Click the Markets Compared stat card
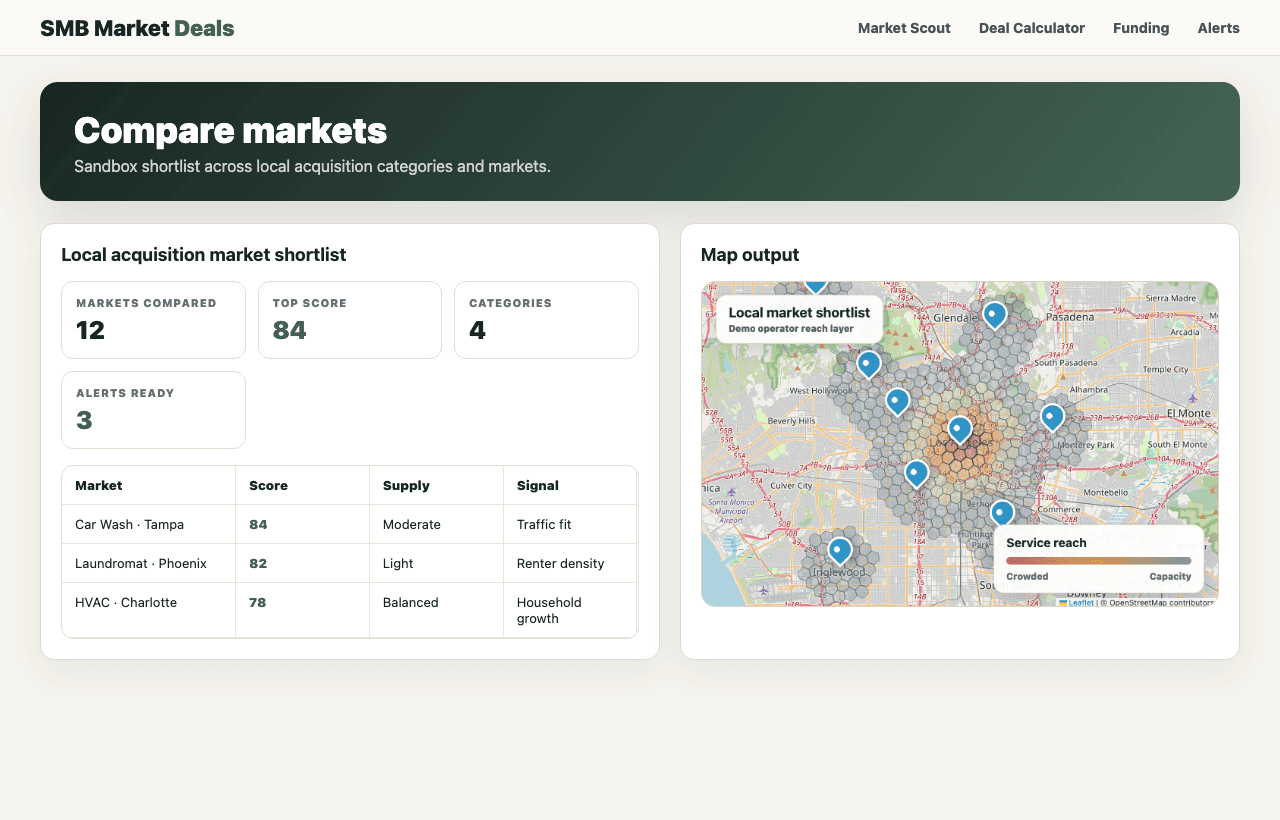 153,320
